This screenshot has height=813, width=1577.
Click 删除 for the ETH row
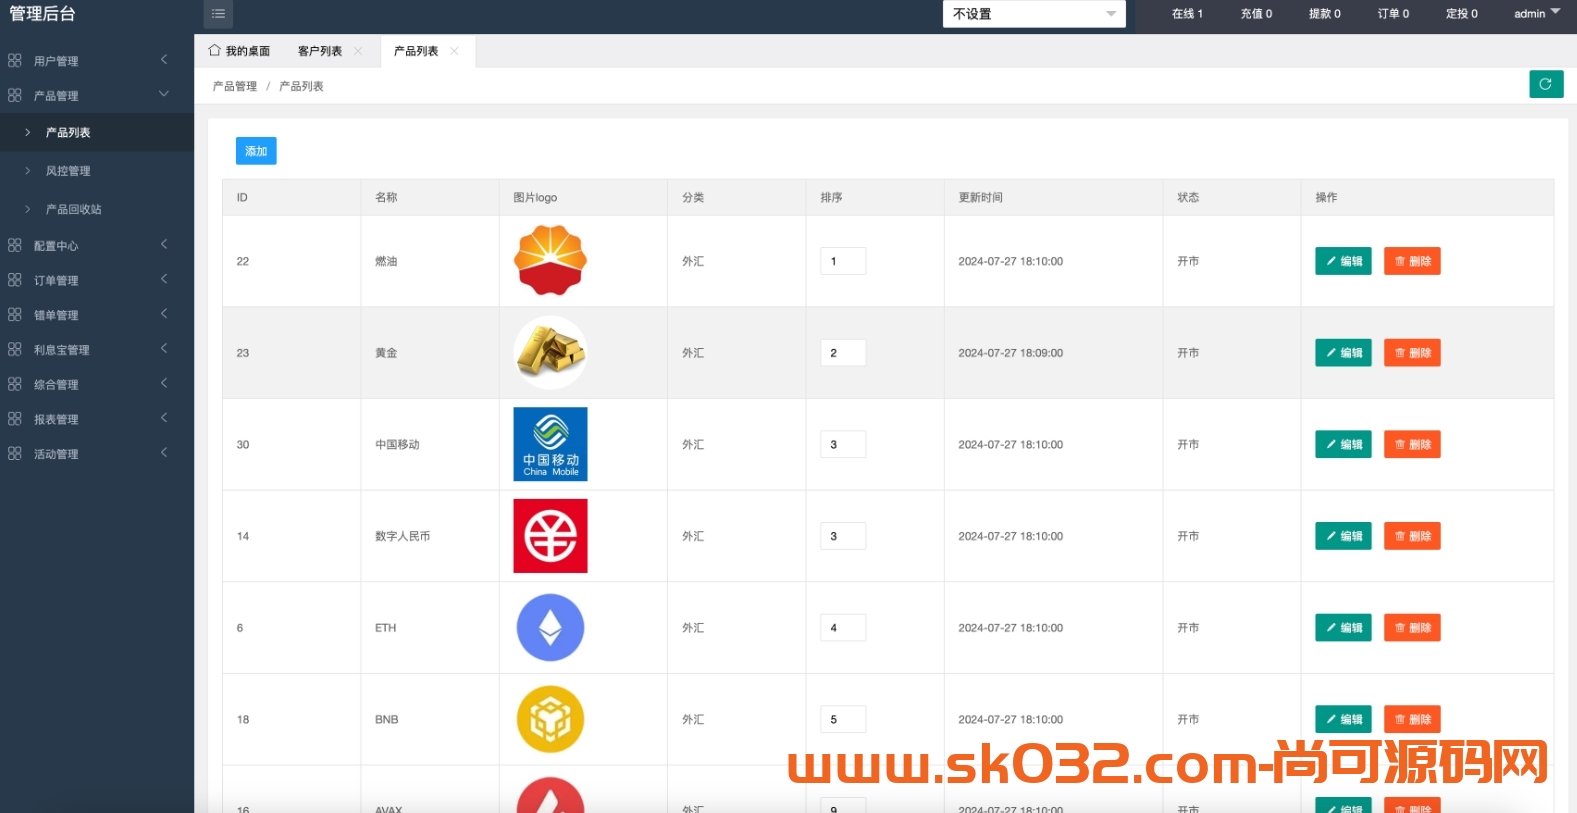pyautogui.click(x=1412, y=628)
